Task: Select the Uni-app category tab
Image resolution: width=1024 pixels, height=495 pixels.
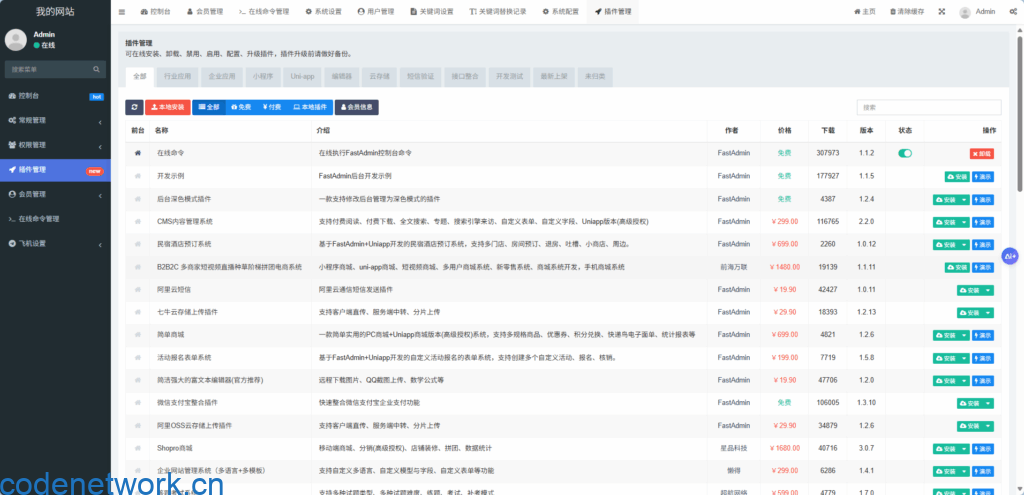Action: tap(302, 76)
